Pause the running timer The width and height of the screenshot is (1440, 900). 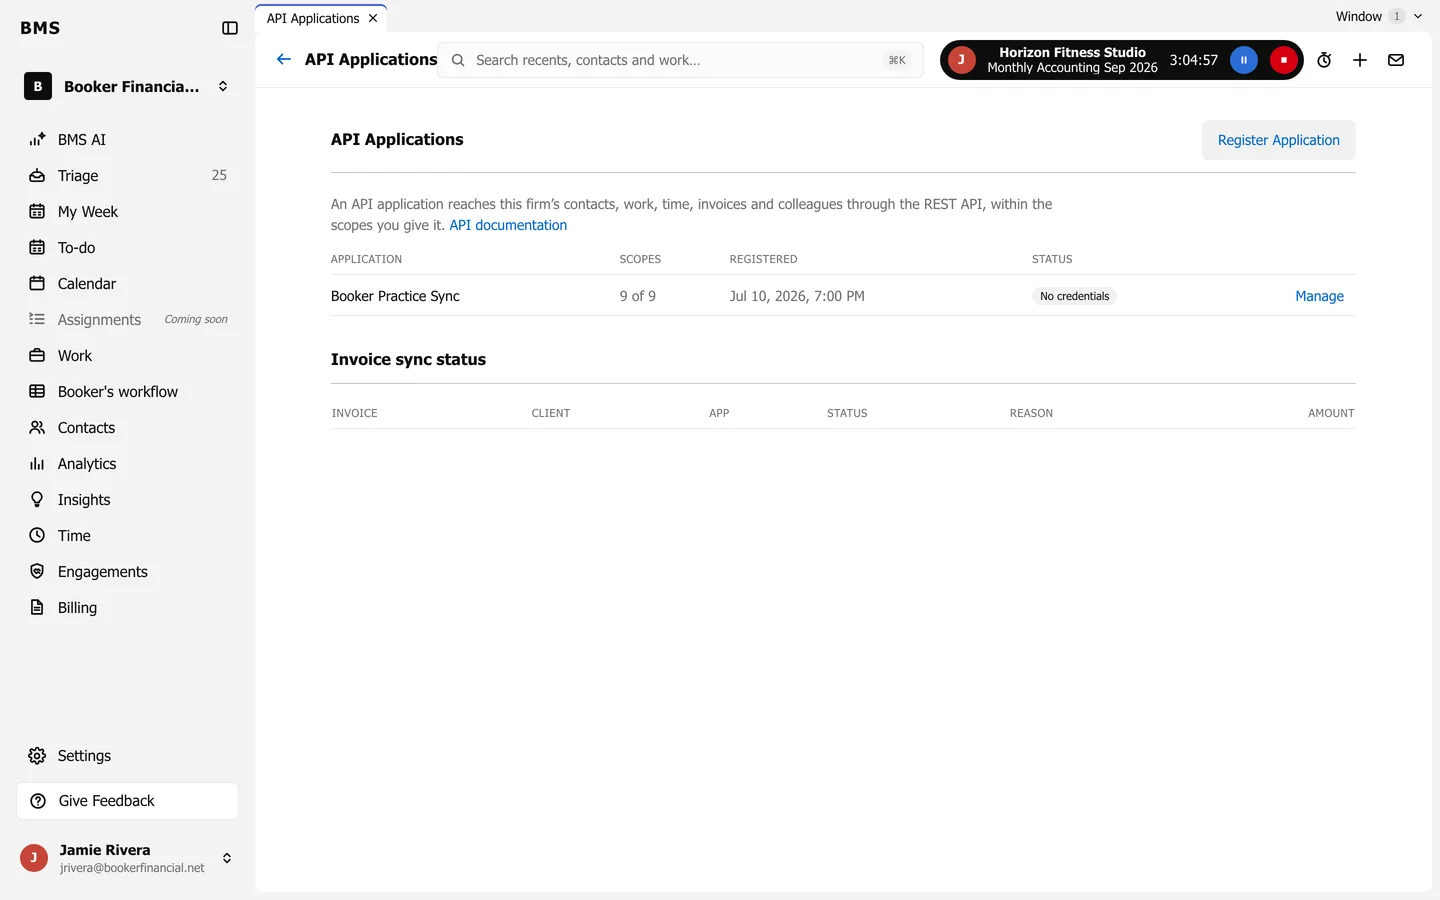1244,60
